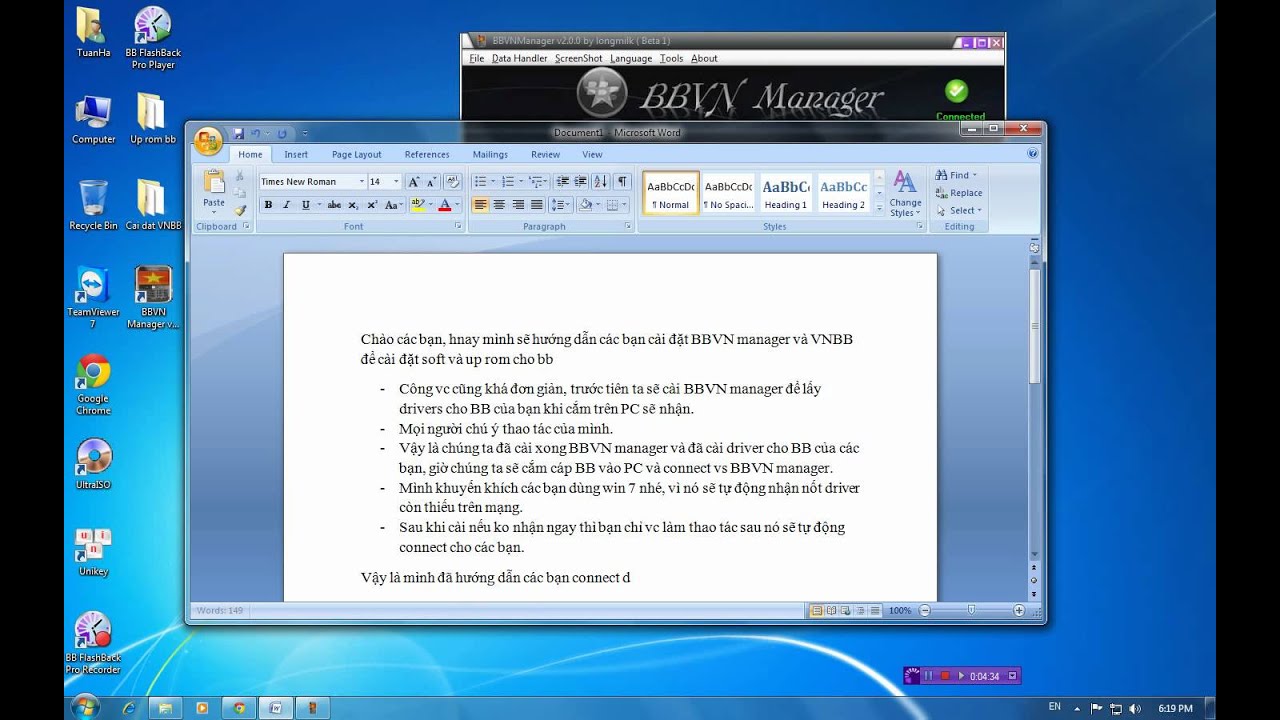Click the Highlight color icon
The height and width of the screenshot is (720, 1280).
tap(418, 205)
